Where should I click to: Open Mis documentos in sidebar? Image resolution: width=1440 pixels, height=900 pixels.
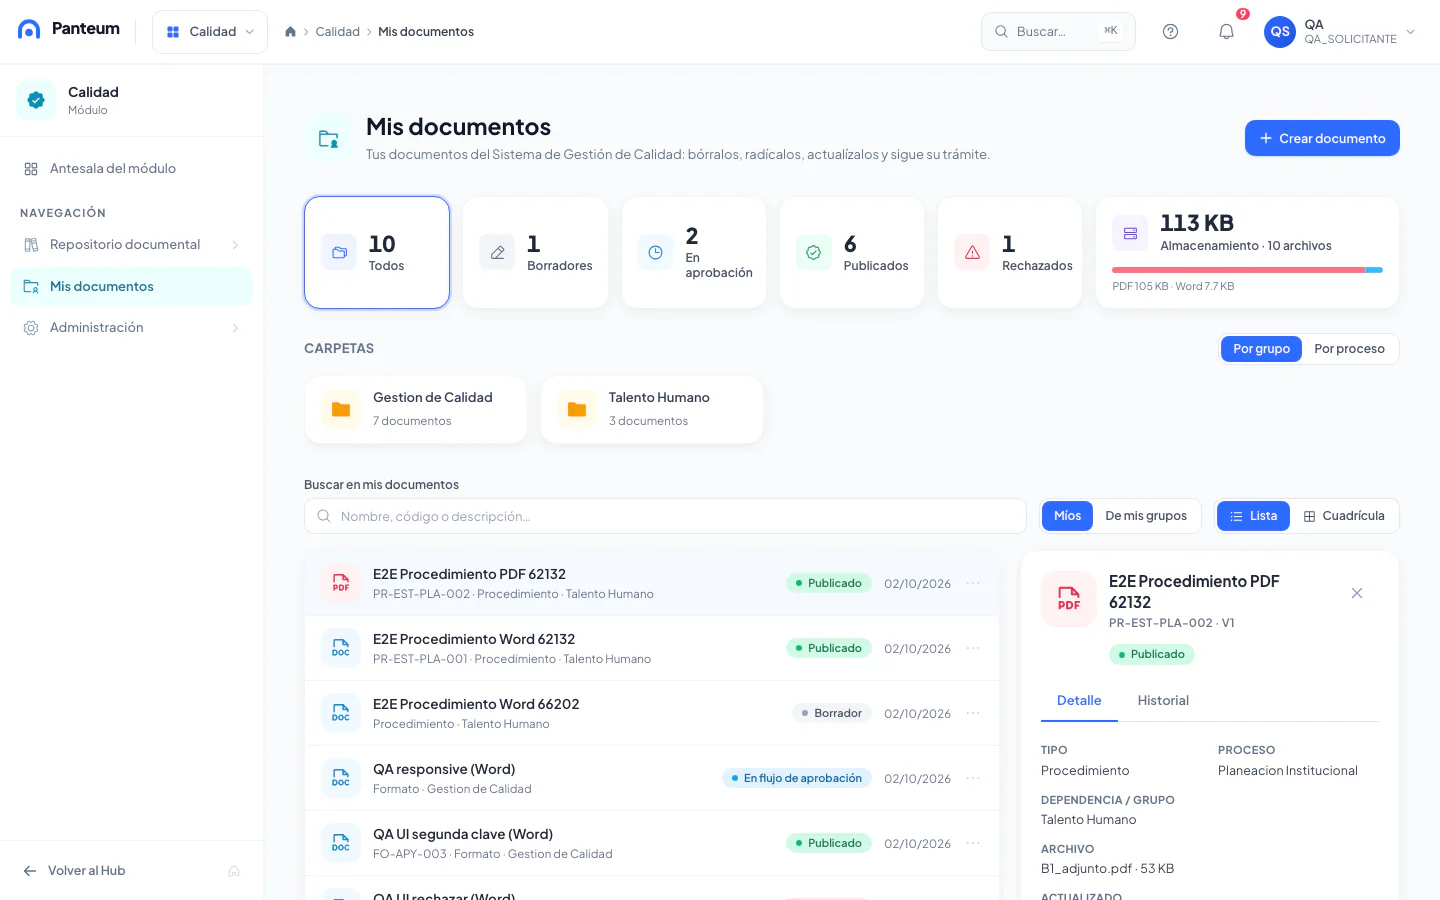[x=131, y=286]
